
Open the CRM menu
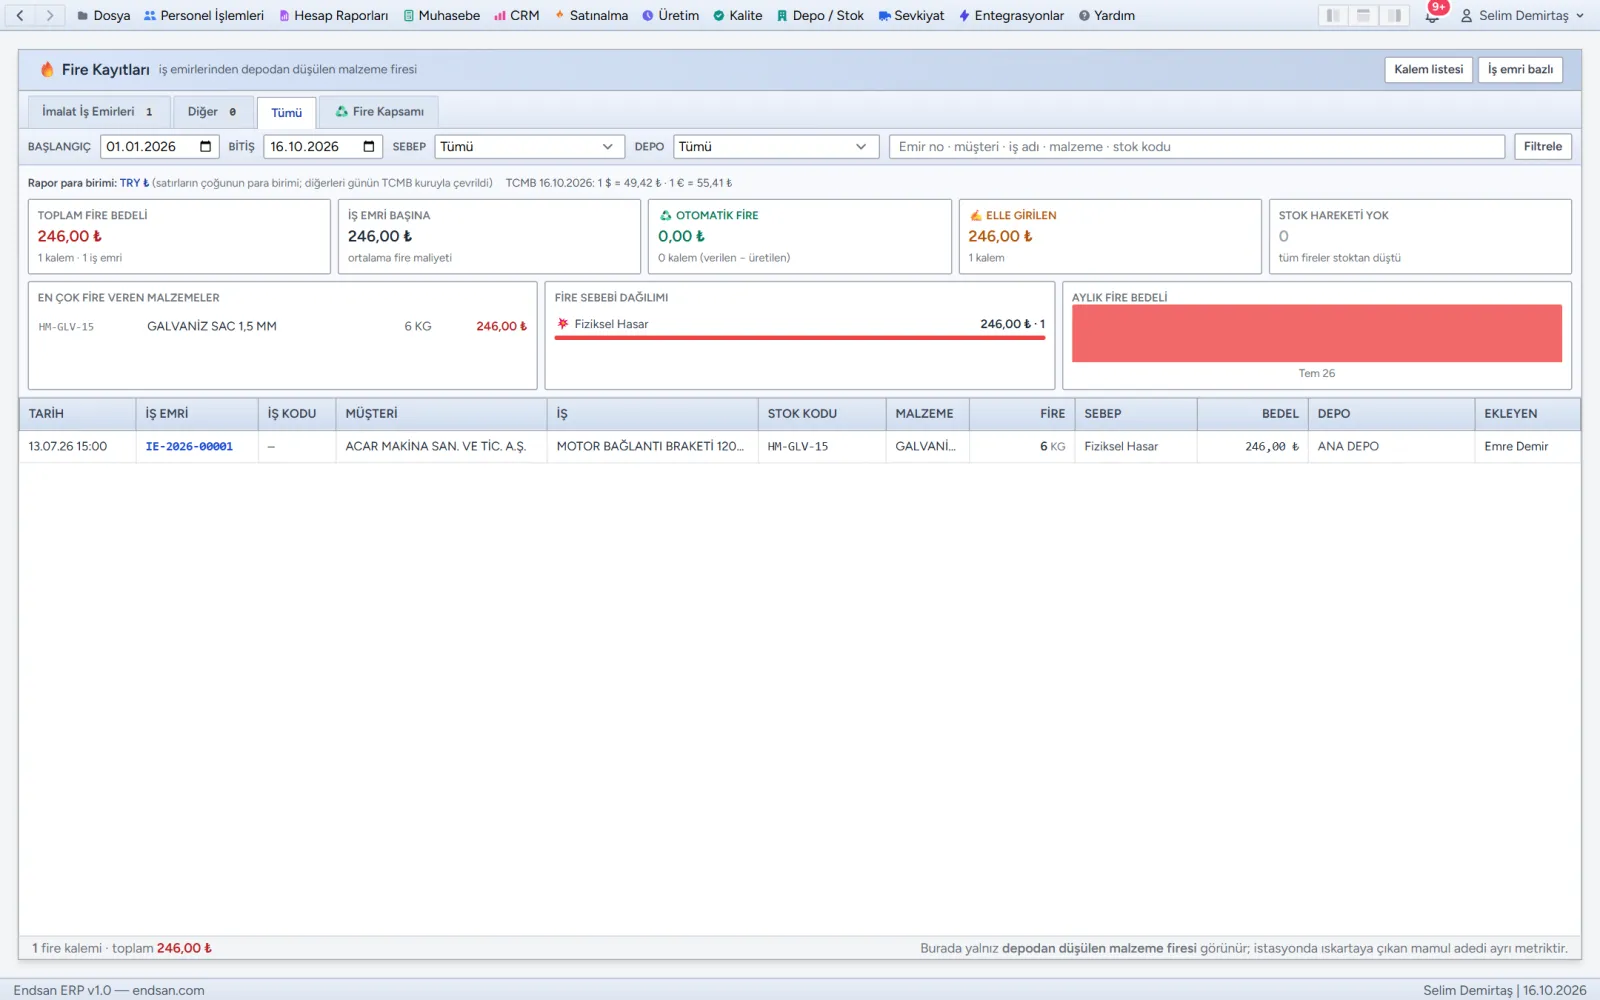click(x=517, y=15)
